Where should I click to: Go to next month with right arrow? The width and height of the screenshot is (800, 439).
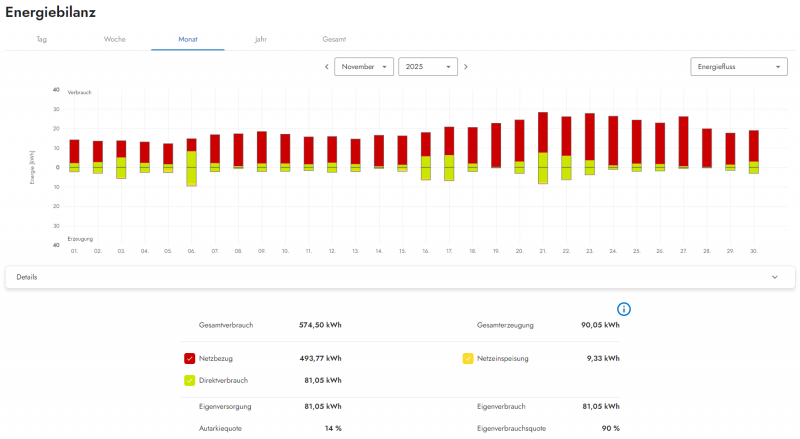[465, 67]
